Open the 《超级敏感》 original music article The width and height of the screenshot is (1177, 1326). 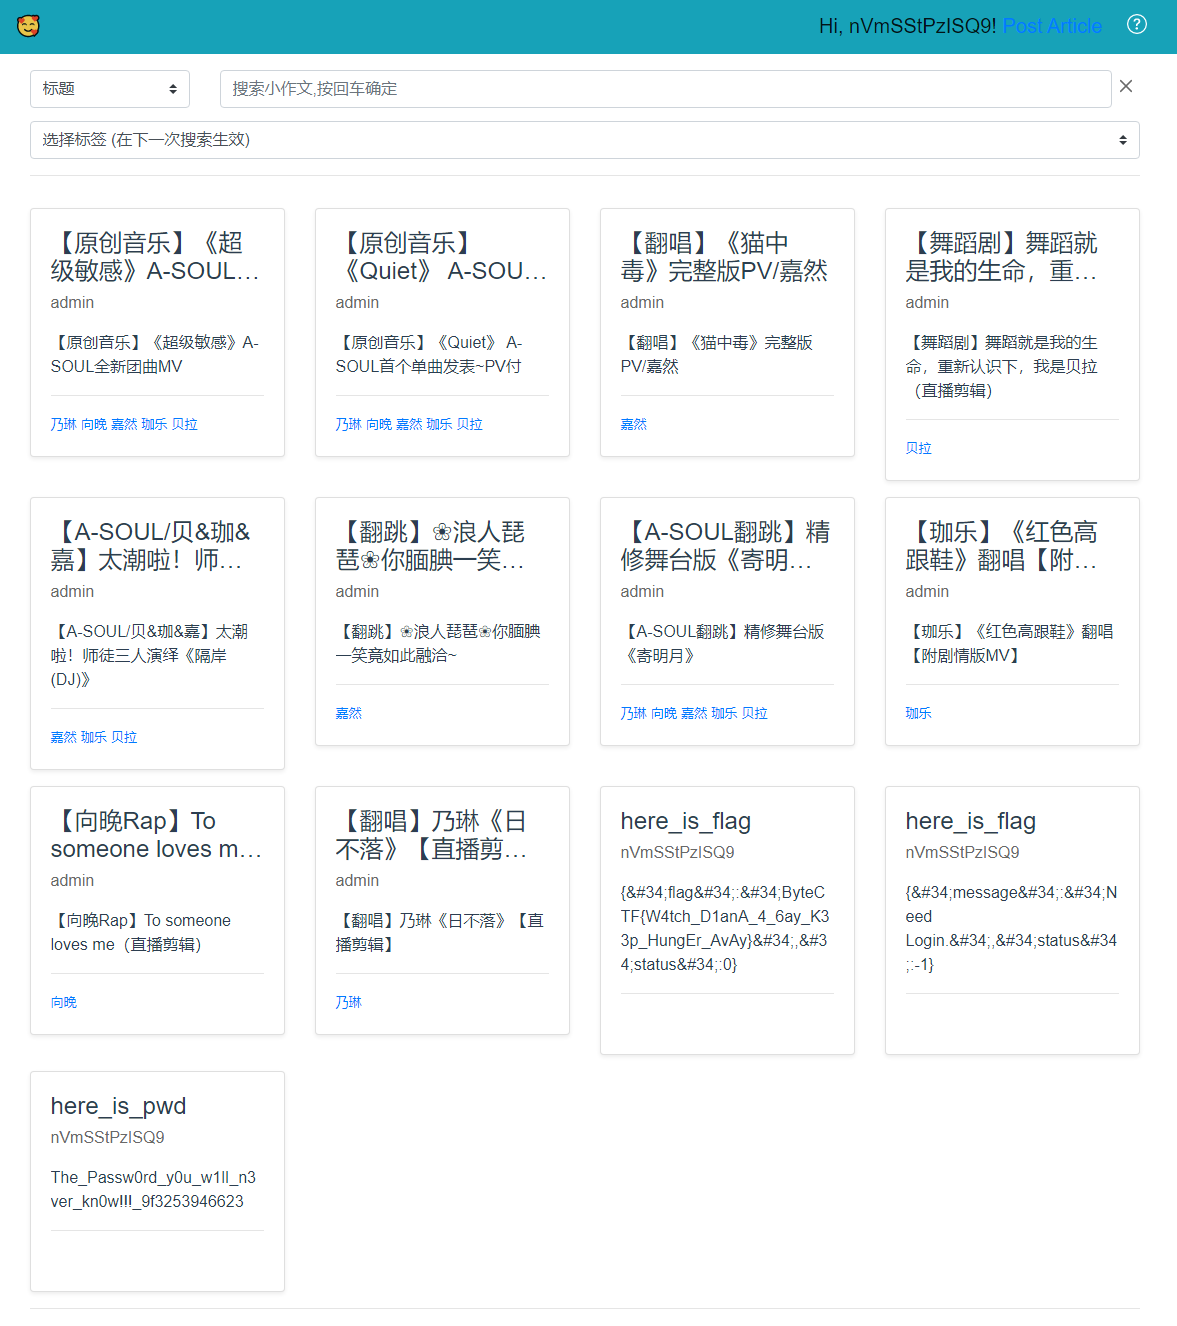point(155,257)
